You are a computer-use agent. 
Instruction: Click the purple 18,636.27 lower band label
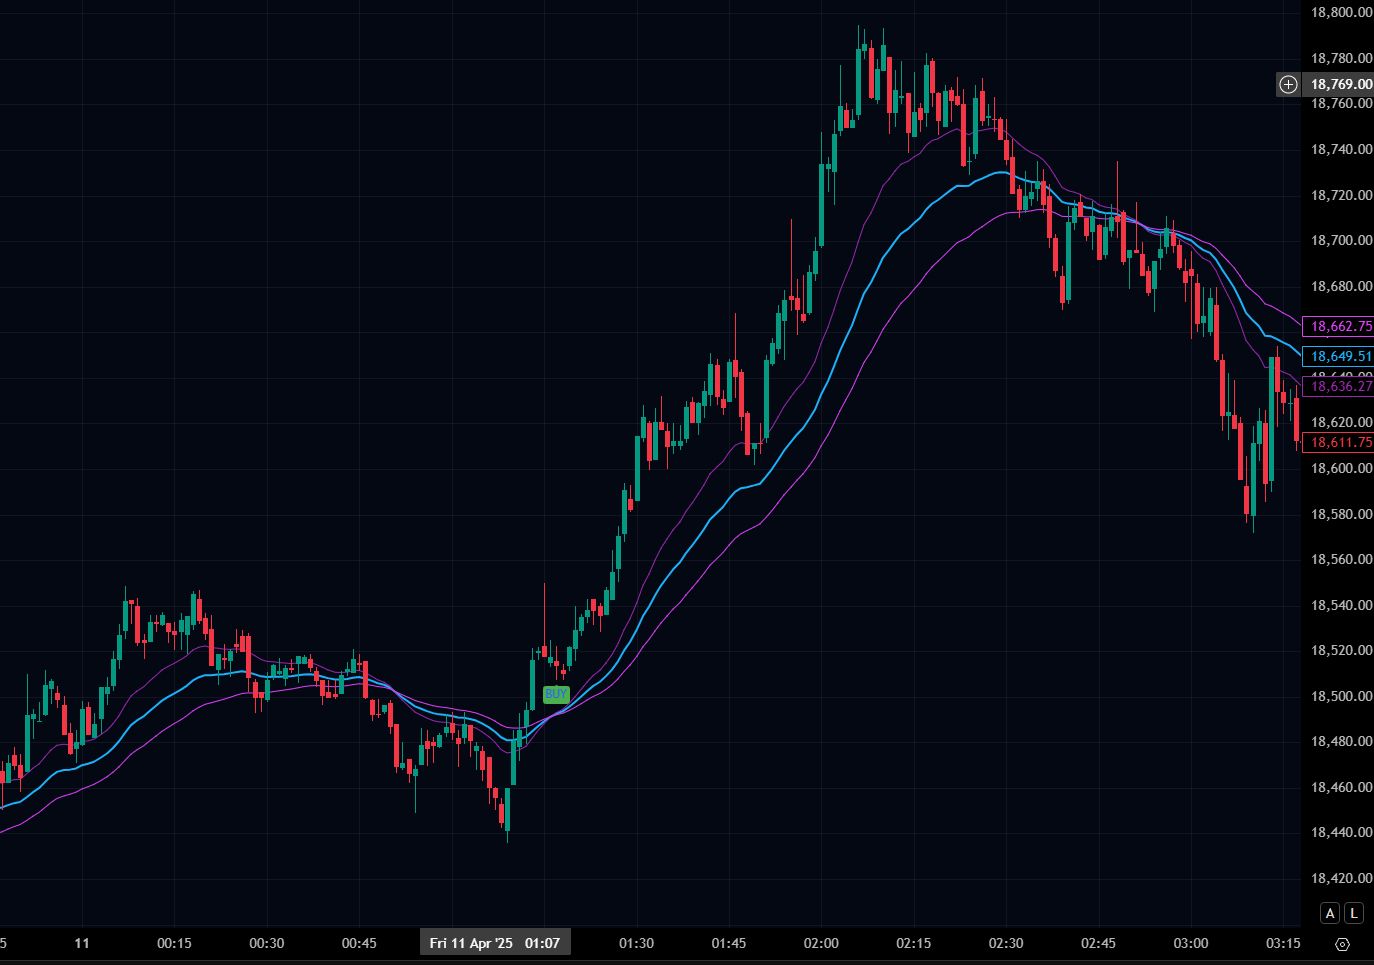pos(1340,386)
